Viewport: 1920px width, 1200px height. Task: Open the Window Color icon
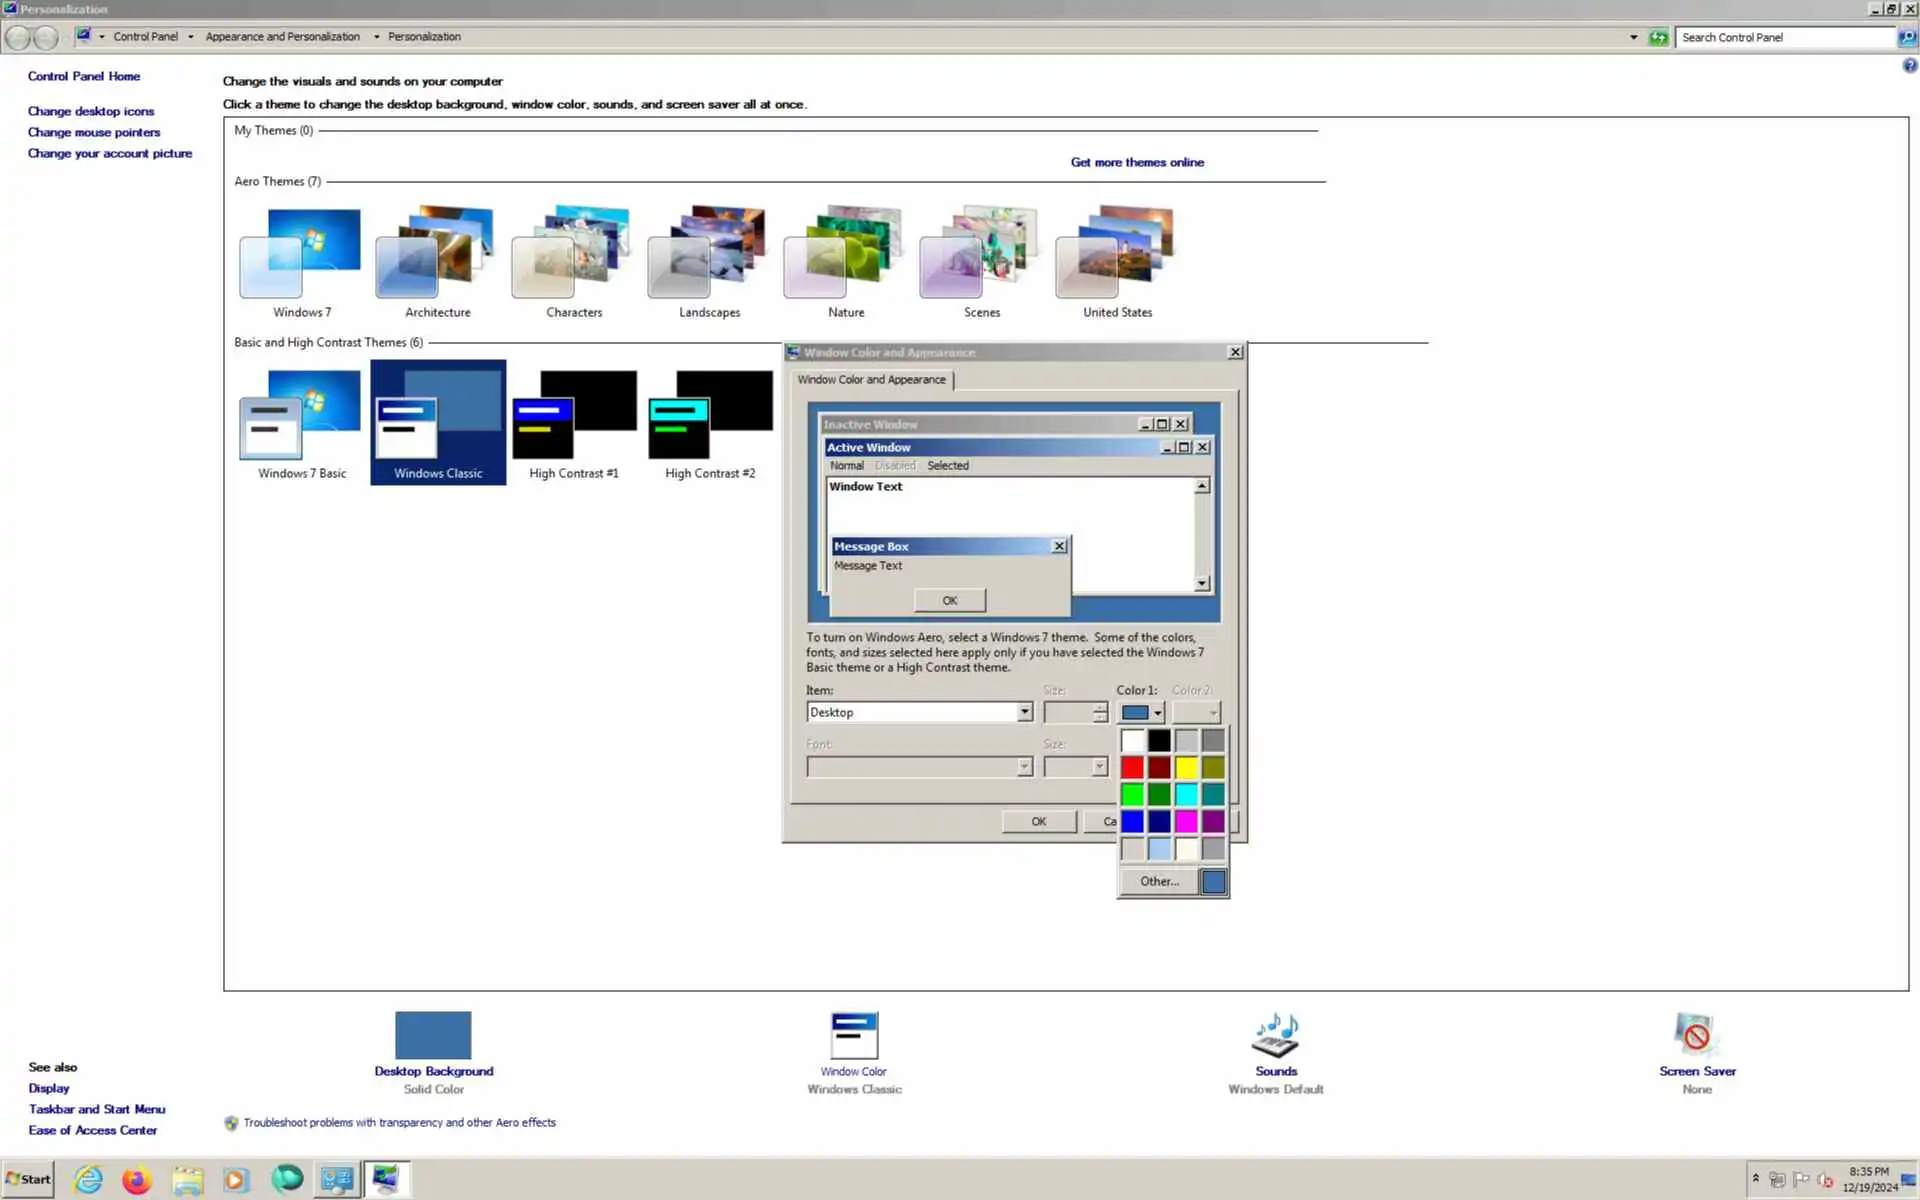coord(853,1036)
